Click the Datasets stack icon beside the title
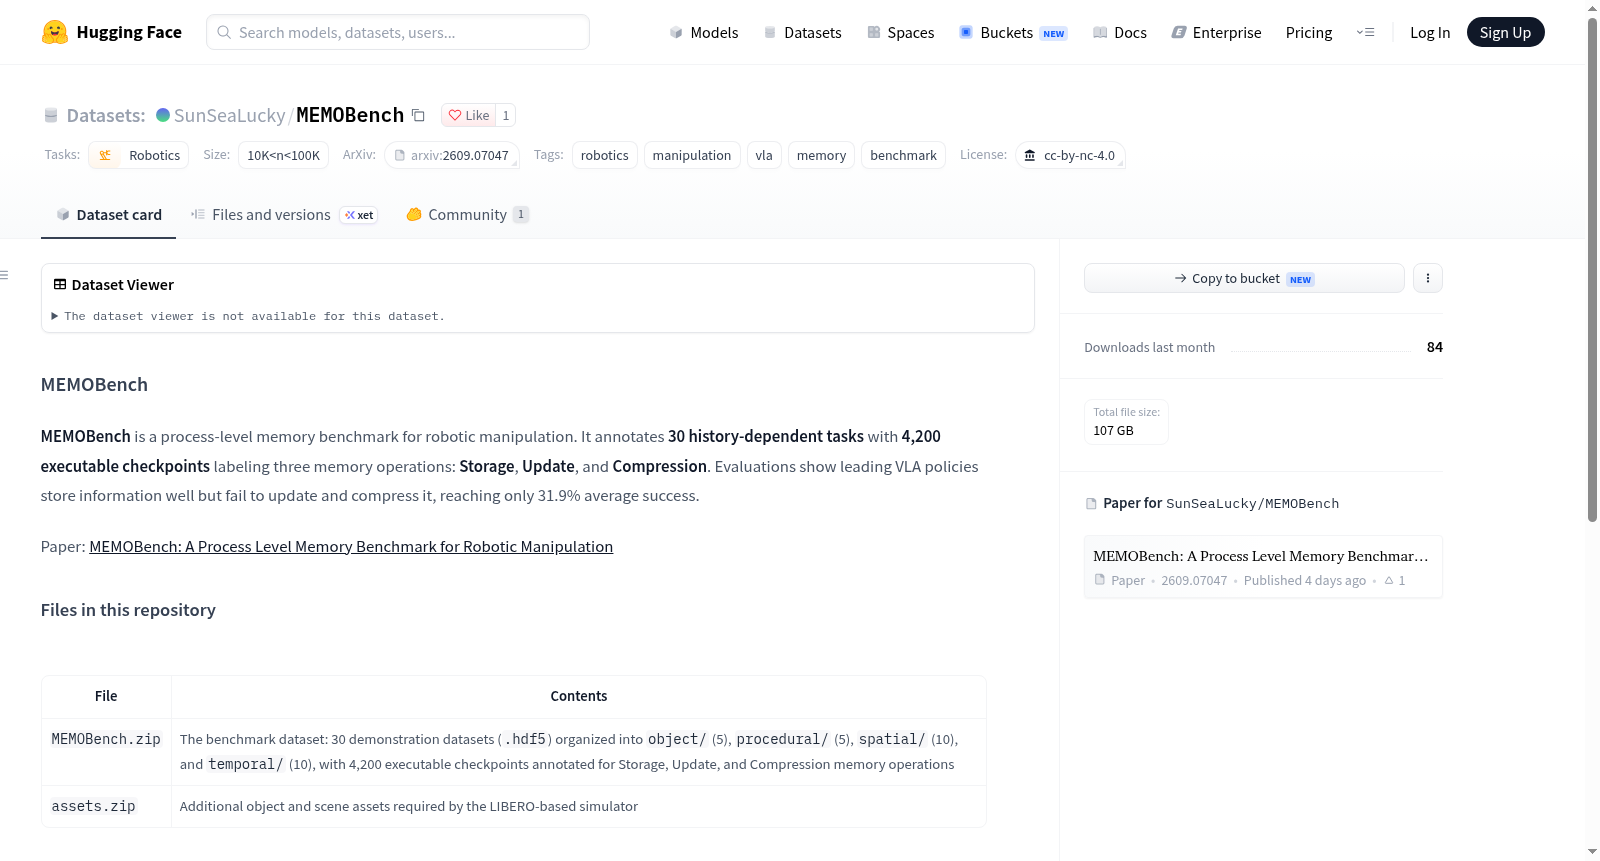 click(x=51, y=115)
